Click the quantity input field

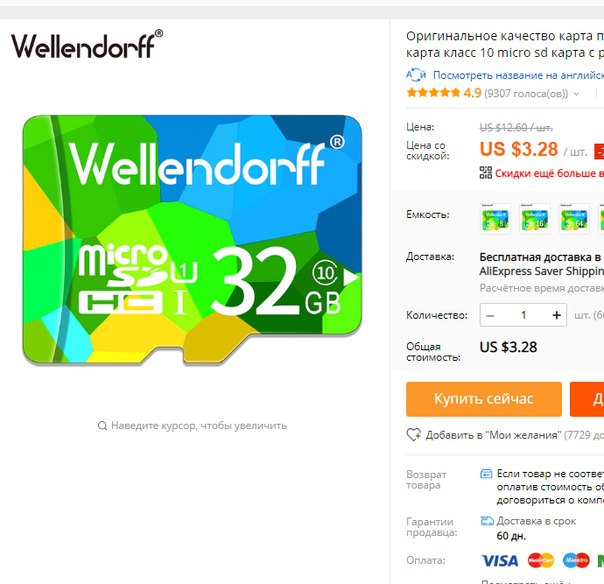(523, 315)
